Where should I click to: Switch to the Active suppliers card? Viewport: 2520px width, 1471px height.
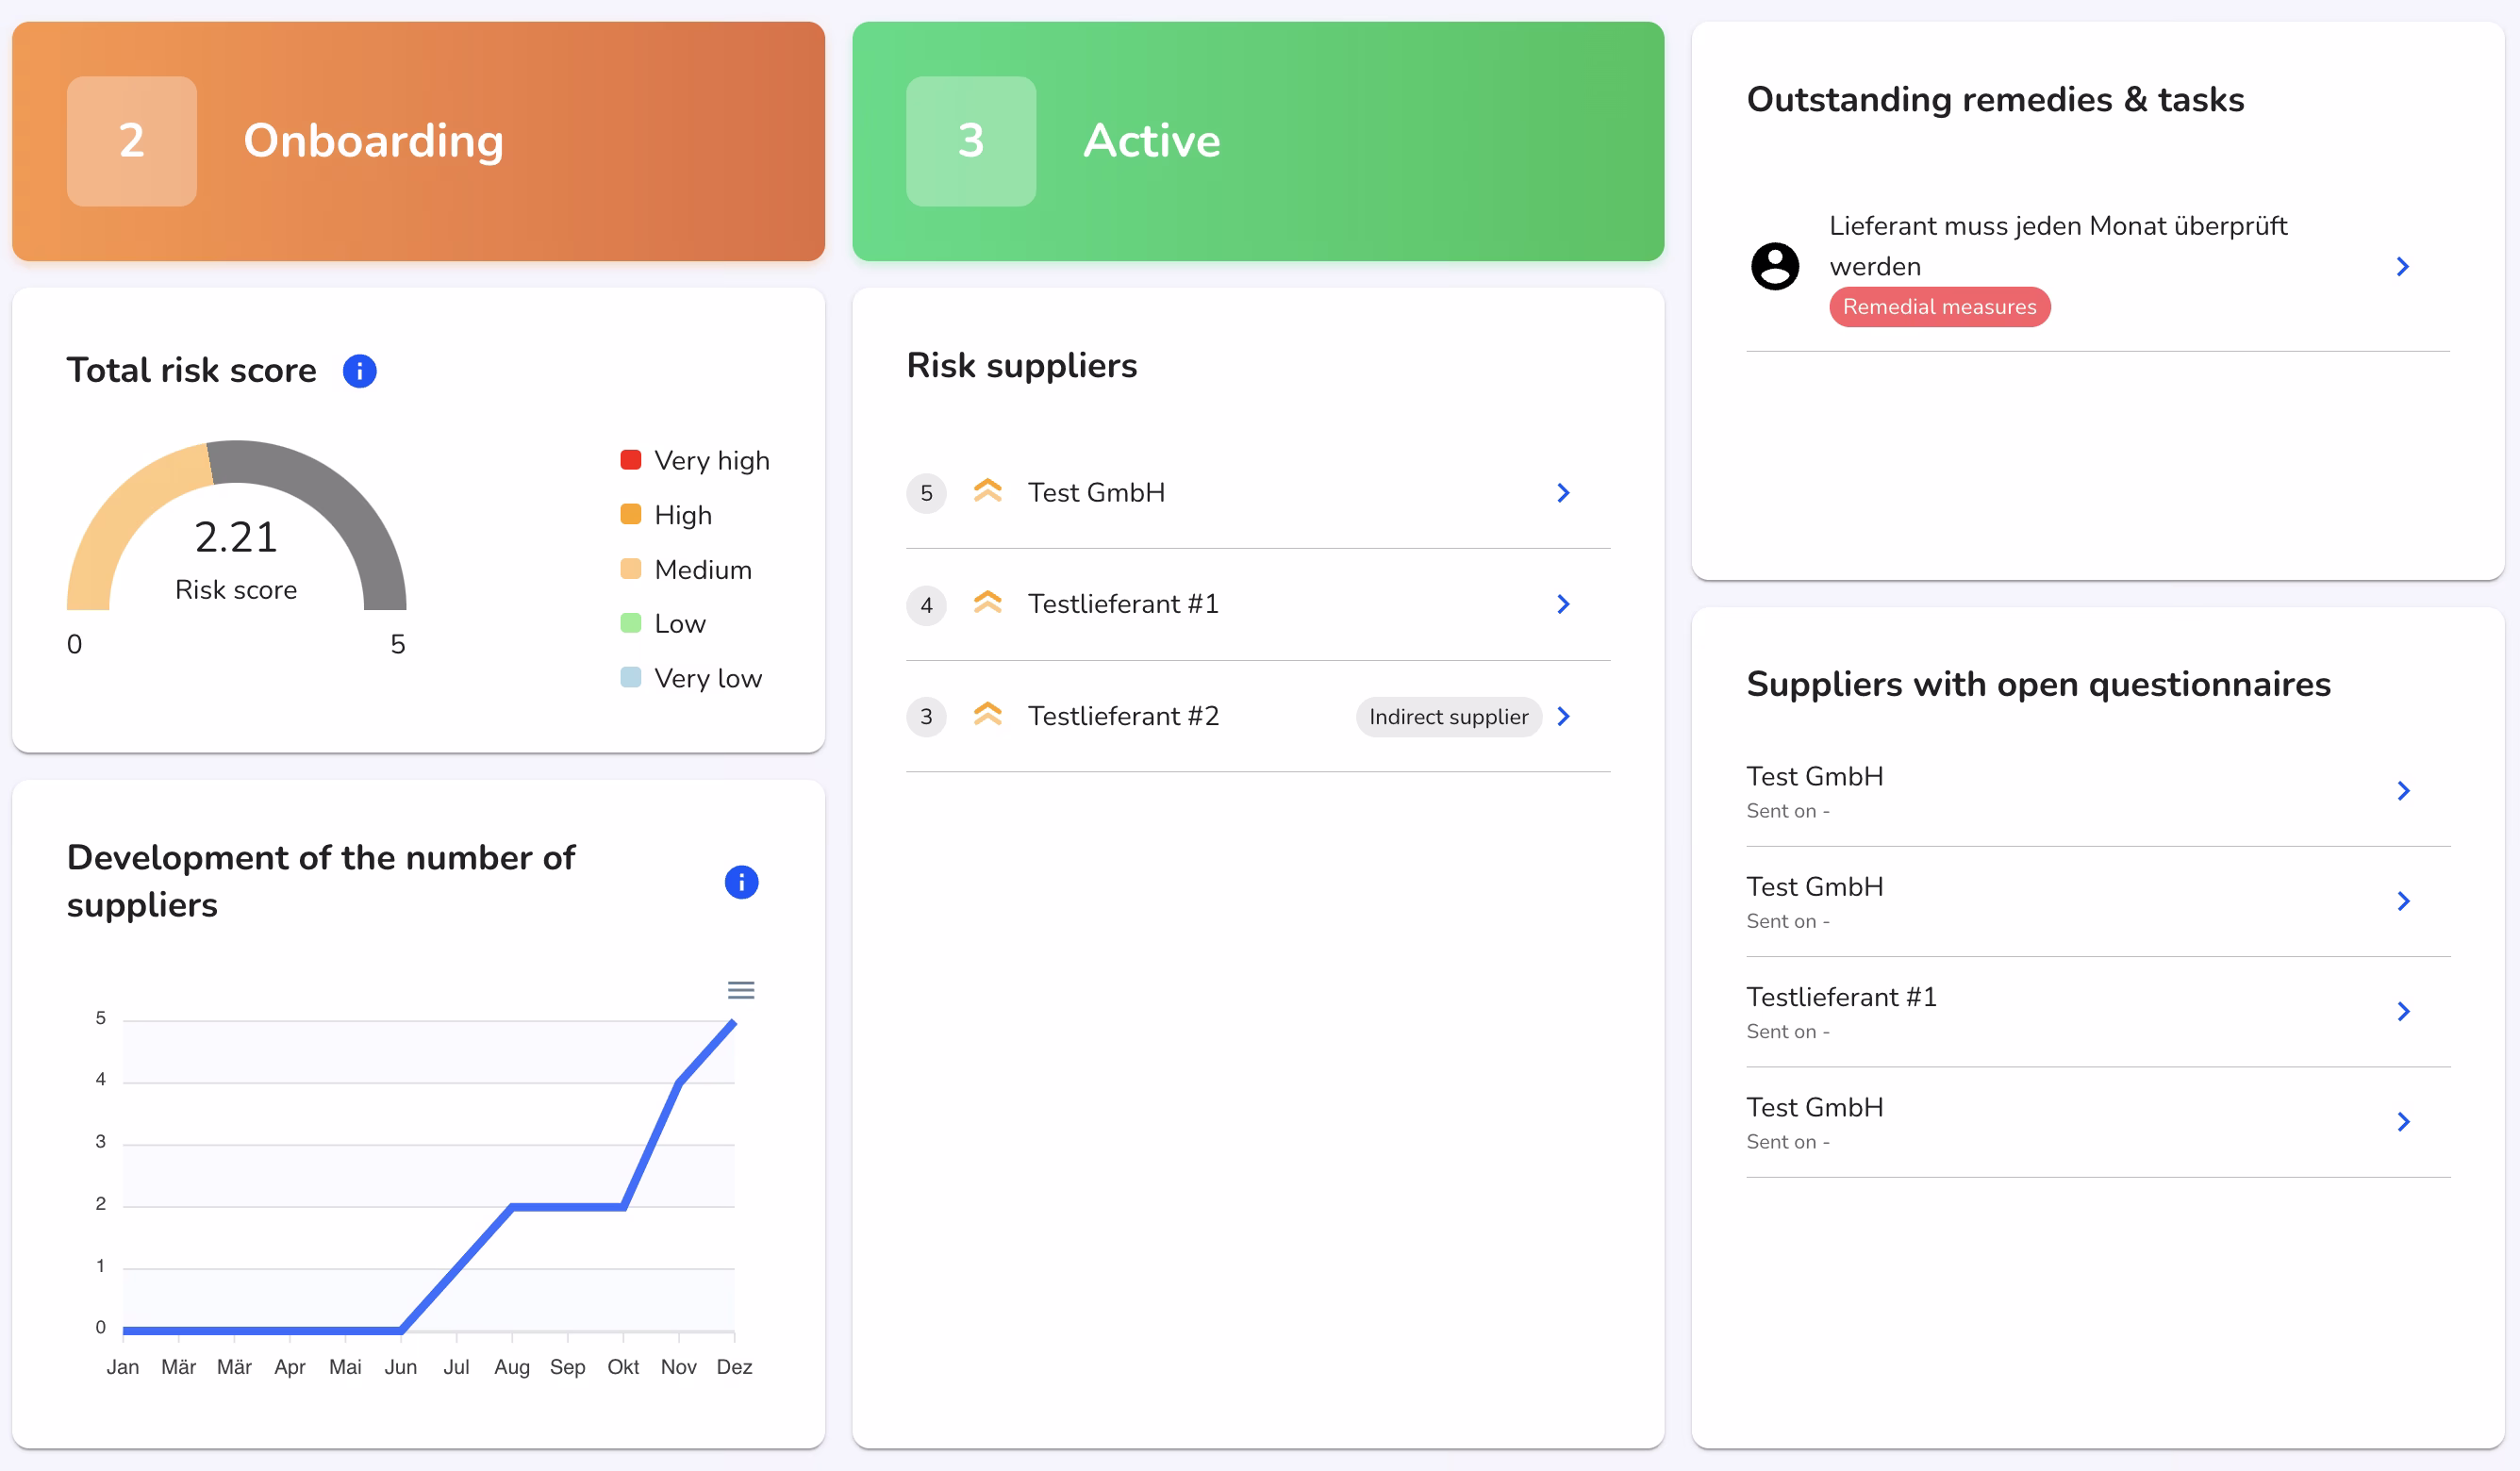pyautogui.click(x=1257, y=141)
